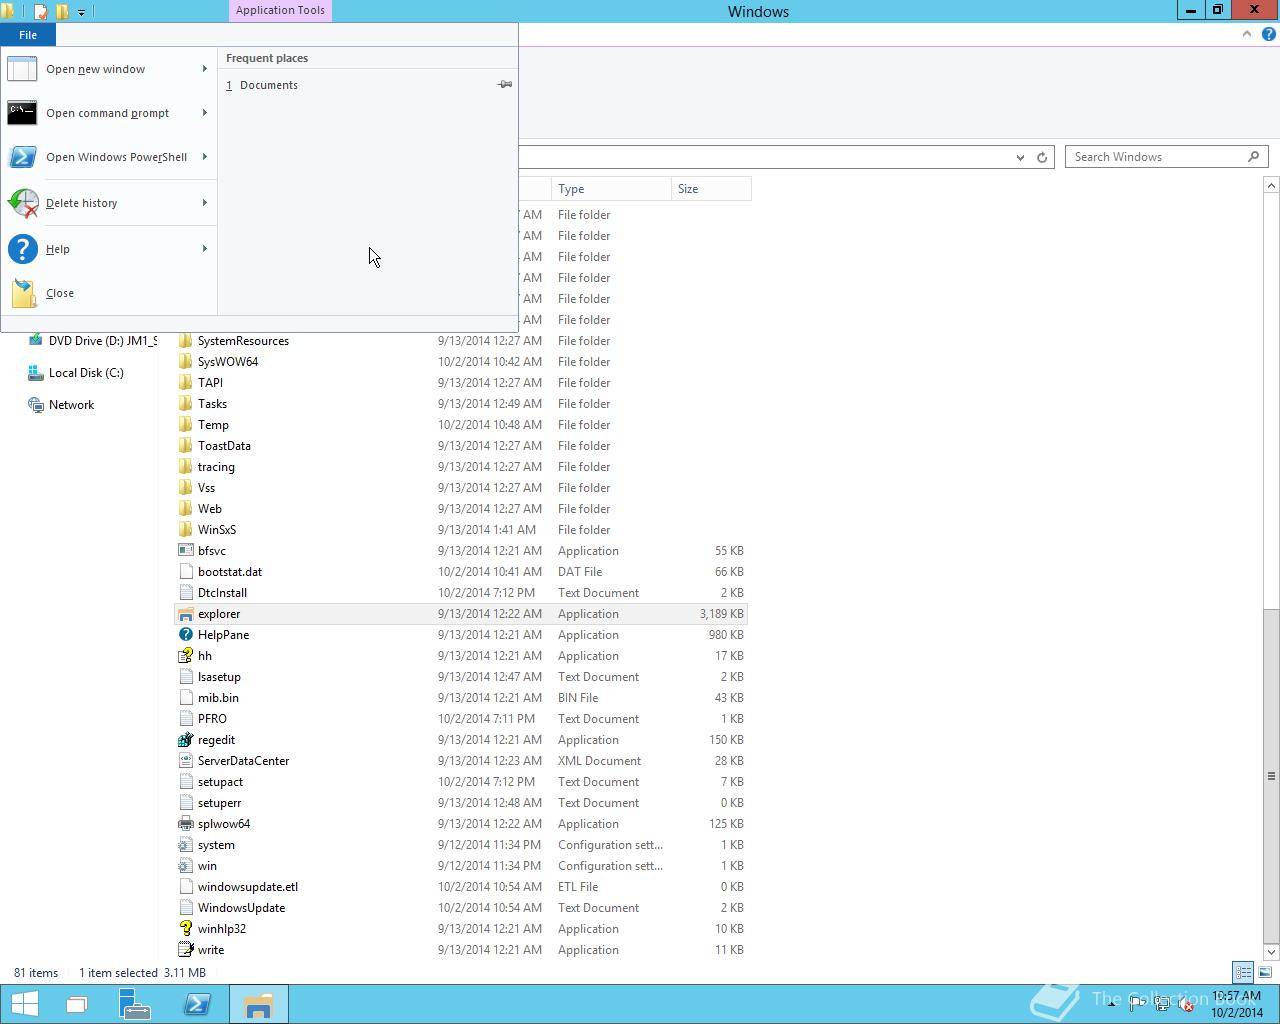Click the Close folder icon in File menu

tap(23, 293)
